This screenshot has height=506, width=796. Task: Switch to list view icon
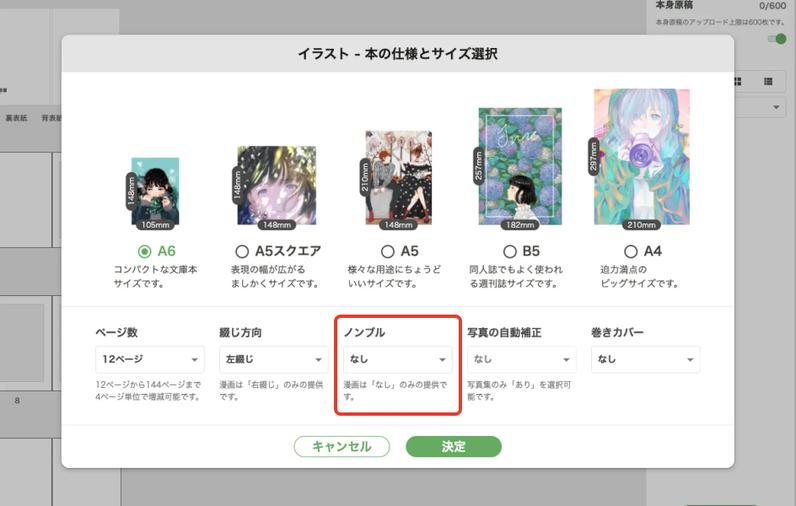[x=768, y=81]
